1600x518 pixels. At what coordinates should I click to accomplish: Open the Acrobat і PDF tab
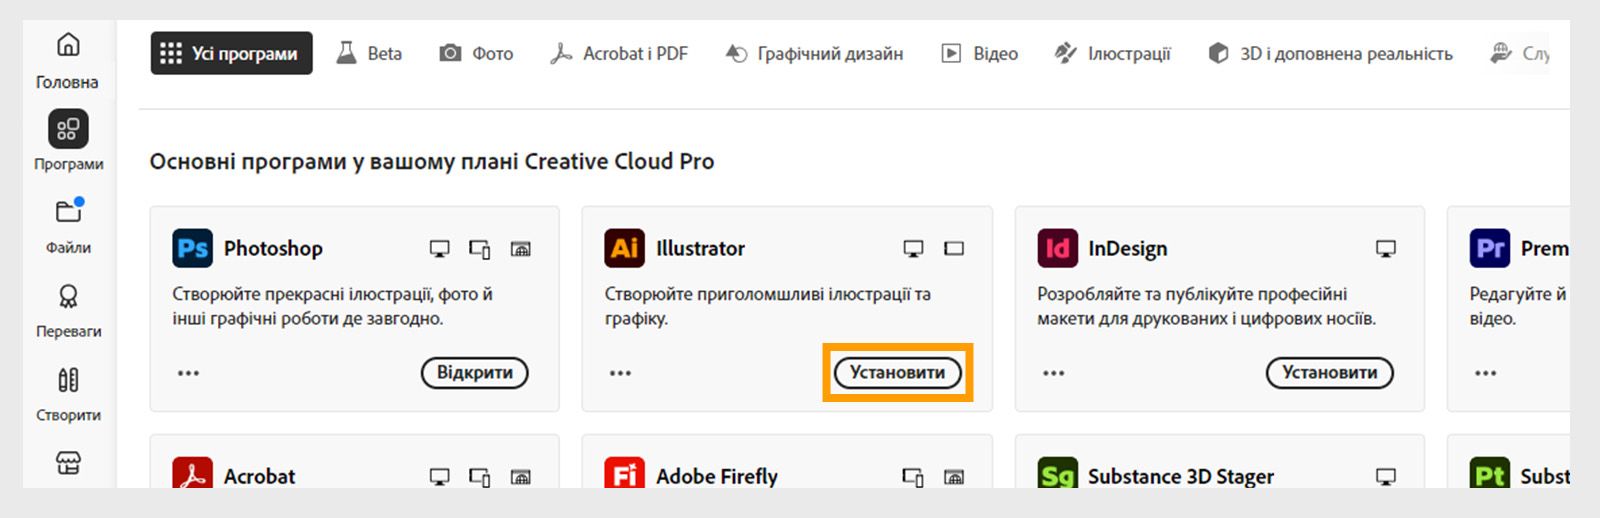[x=619, y=53]
